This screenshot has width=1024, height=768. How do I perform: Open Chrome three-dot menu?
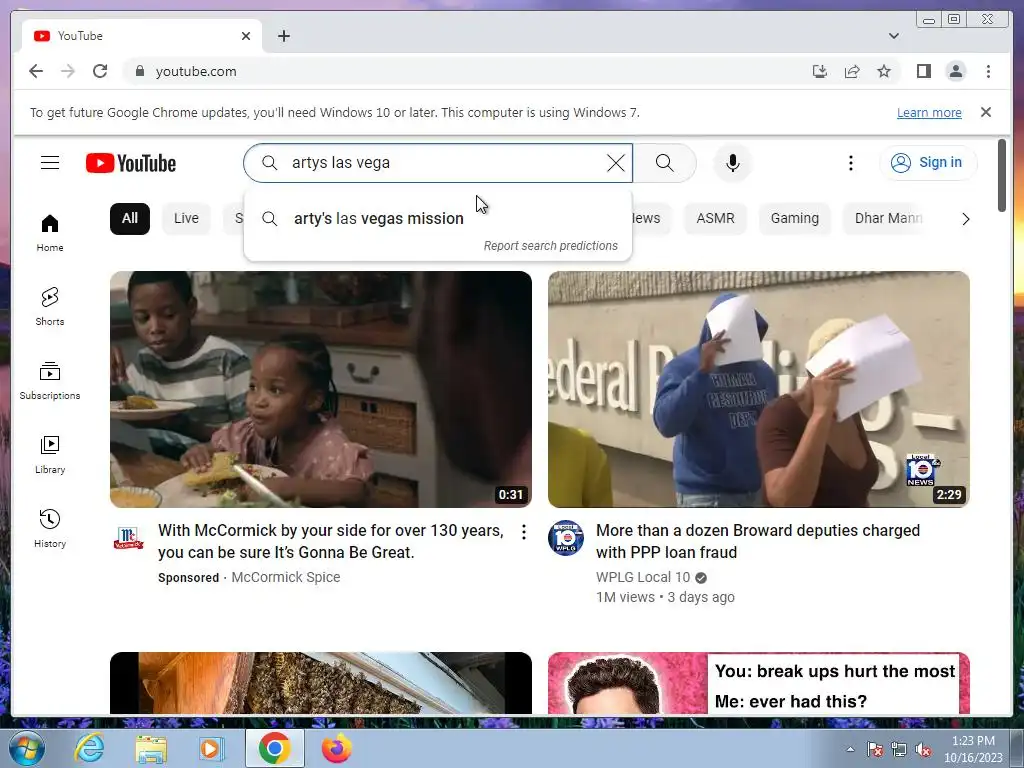click(x=988, y=71)
